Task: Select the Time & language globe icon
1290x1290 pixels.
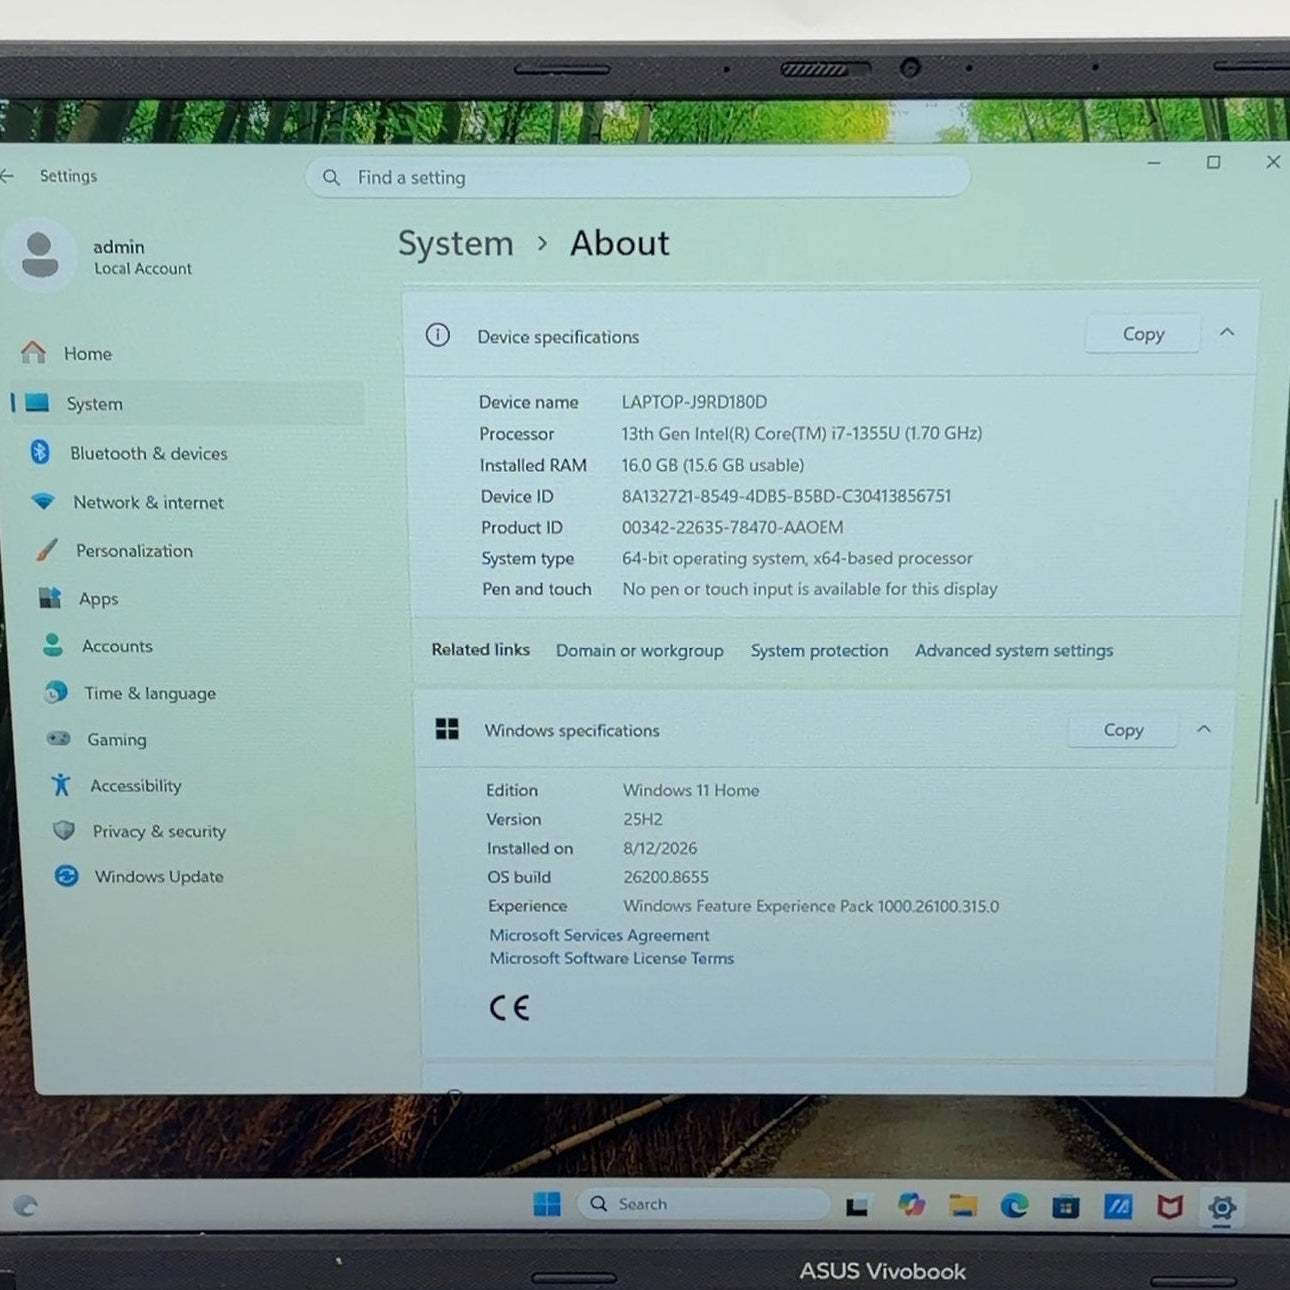Action: pyautogui.click(x=56, y=692)
